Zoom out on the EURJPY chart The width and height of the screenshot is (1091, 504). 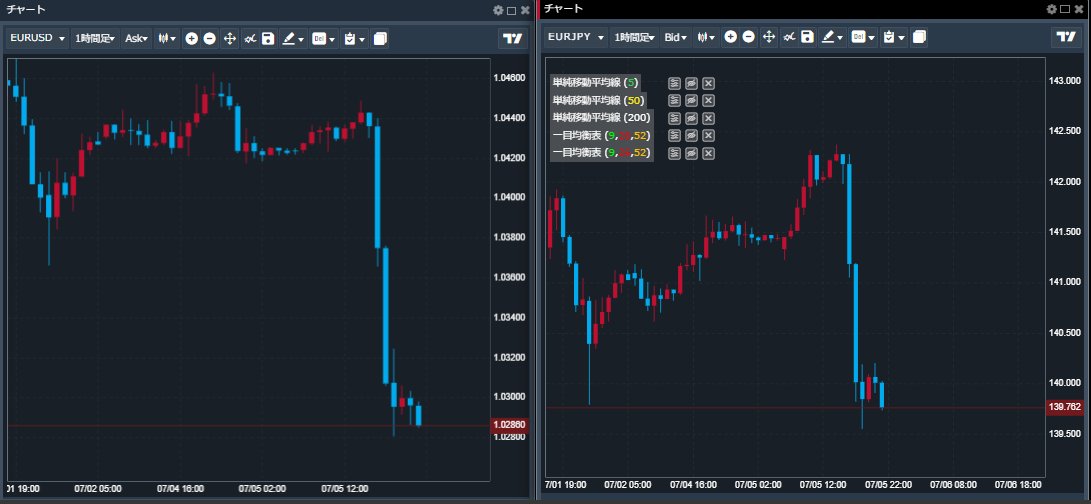point(748,38)
